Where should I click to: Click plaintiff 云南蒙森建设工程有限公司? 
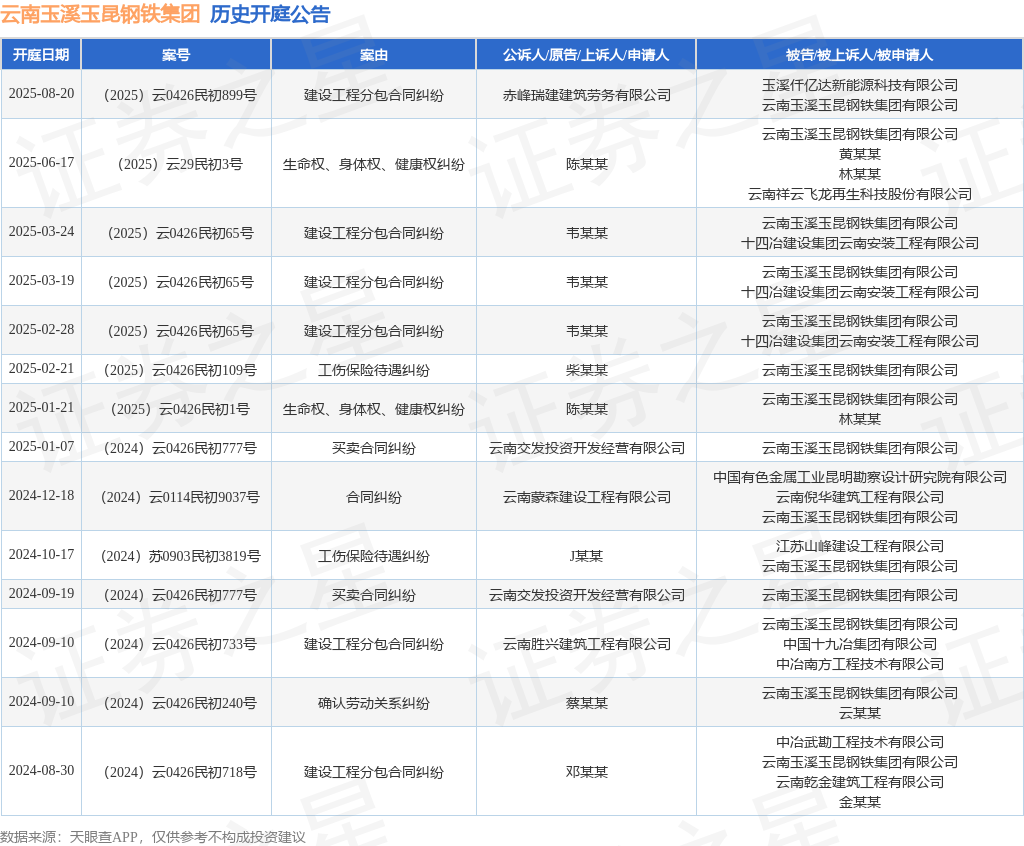coord(586,497)
